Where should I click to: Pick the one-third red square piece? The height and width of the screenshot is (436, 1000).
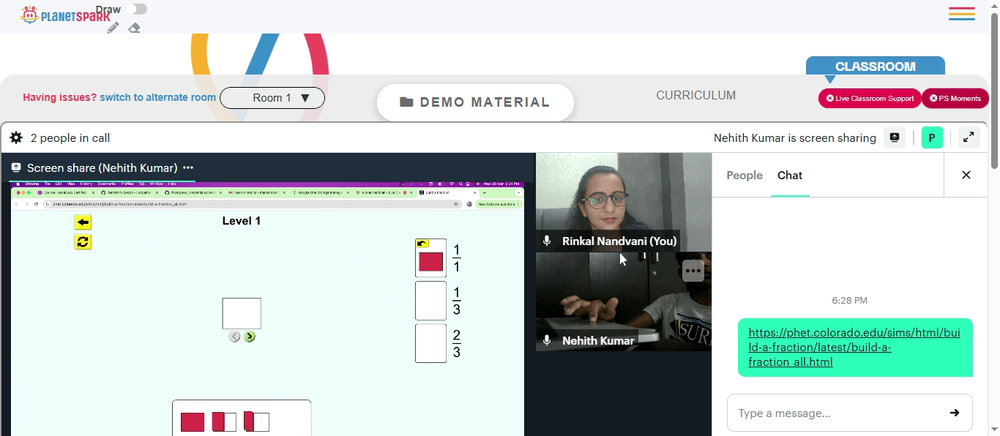click(256, 422)
